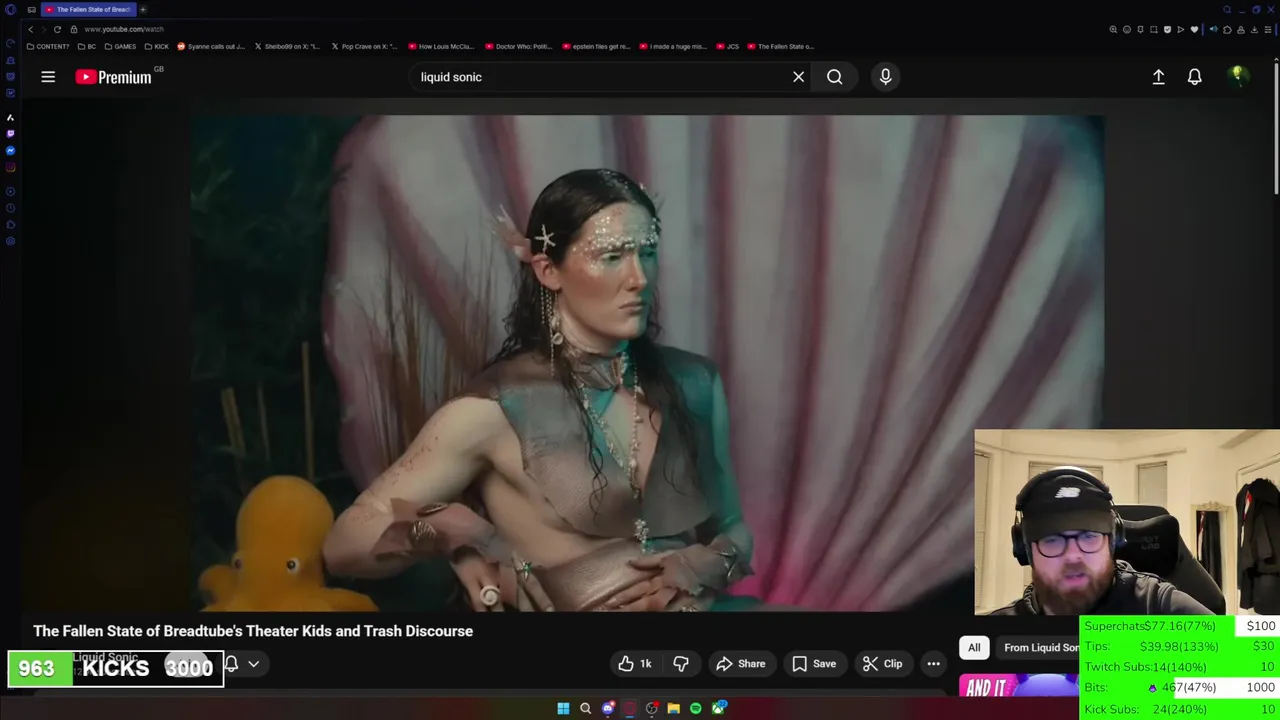Open 'The Fallen State o...' bookmark
The image size is (1280, 720).
click(x=780, y=46)
